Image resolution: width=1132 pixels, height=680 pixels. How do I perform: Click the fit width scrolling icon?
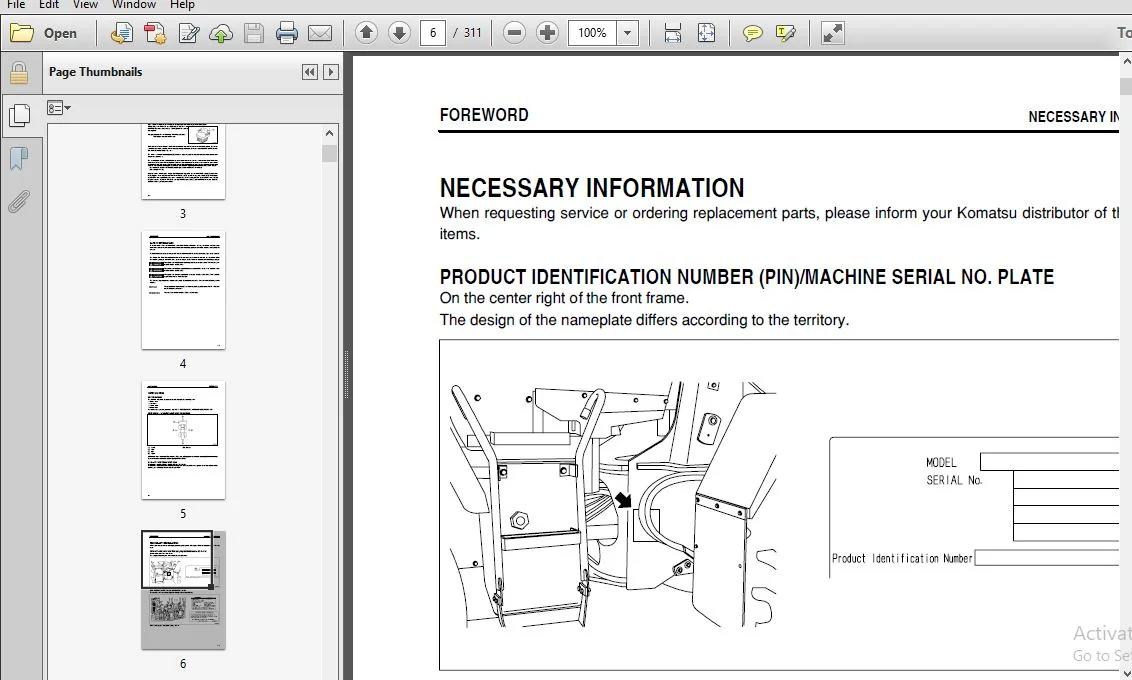click(672, 33)
